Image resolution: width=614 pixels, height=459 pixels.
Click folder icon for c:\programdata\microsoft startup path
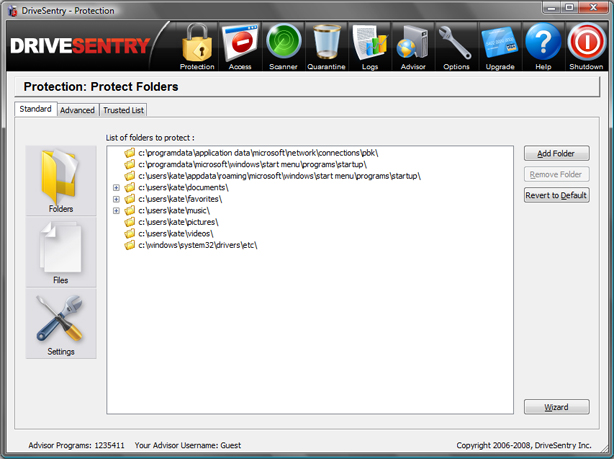pos(130,164)
